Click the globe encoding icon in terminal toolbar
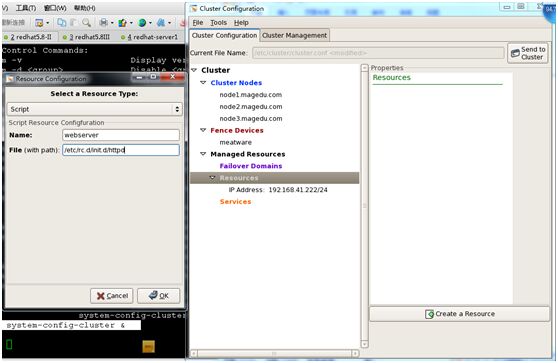558x363 pixels. pos(142,23)
